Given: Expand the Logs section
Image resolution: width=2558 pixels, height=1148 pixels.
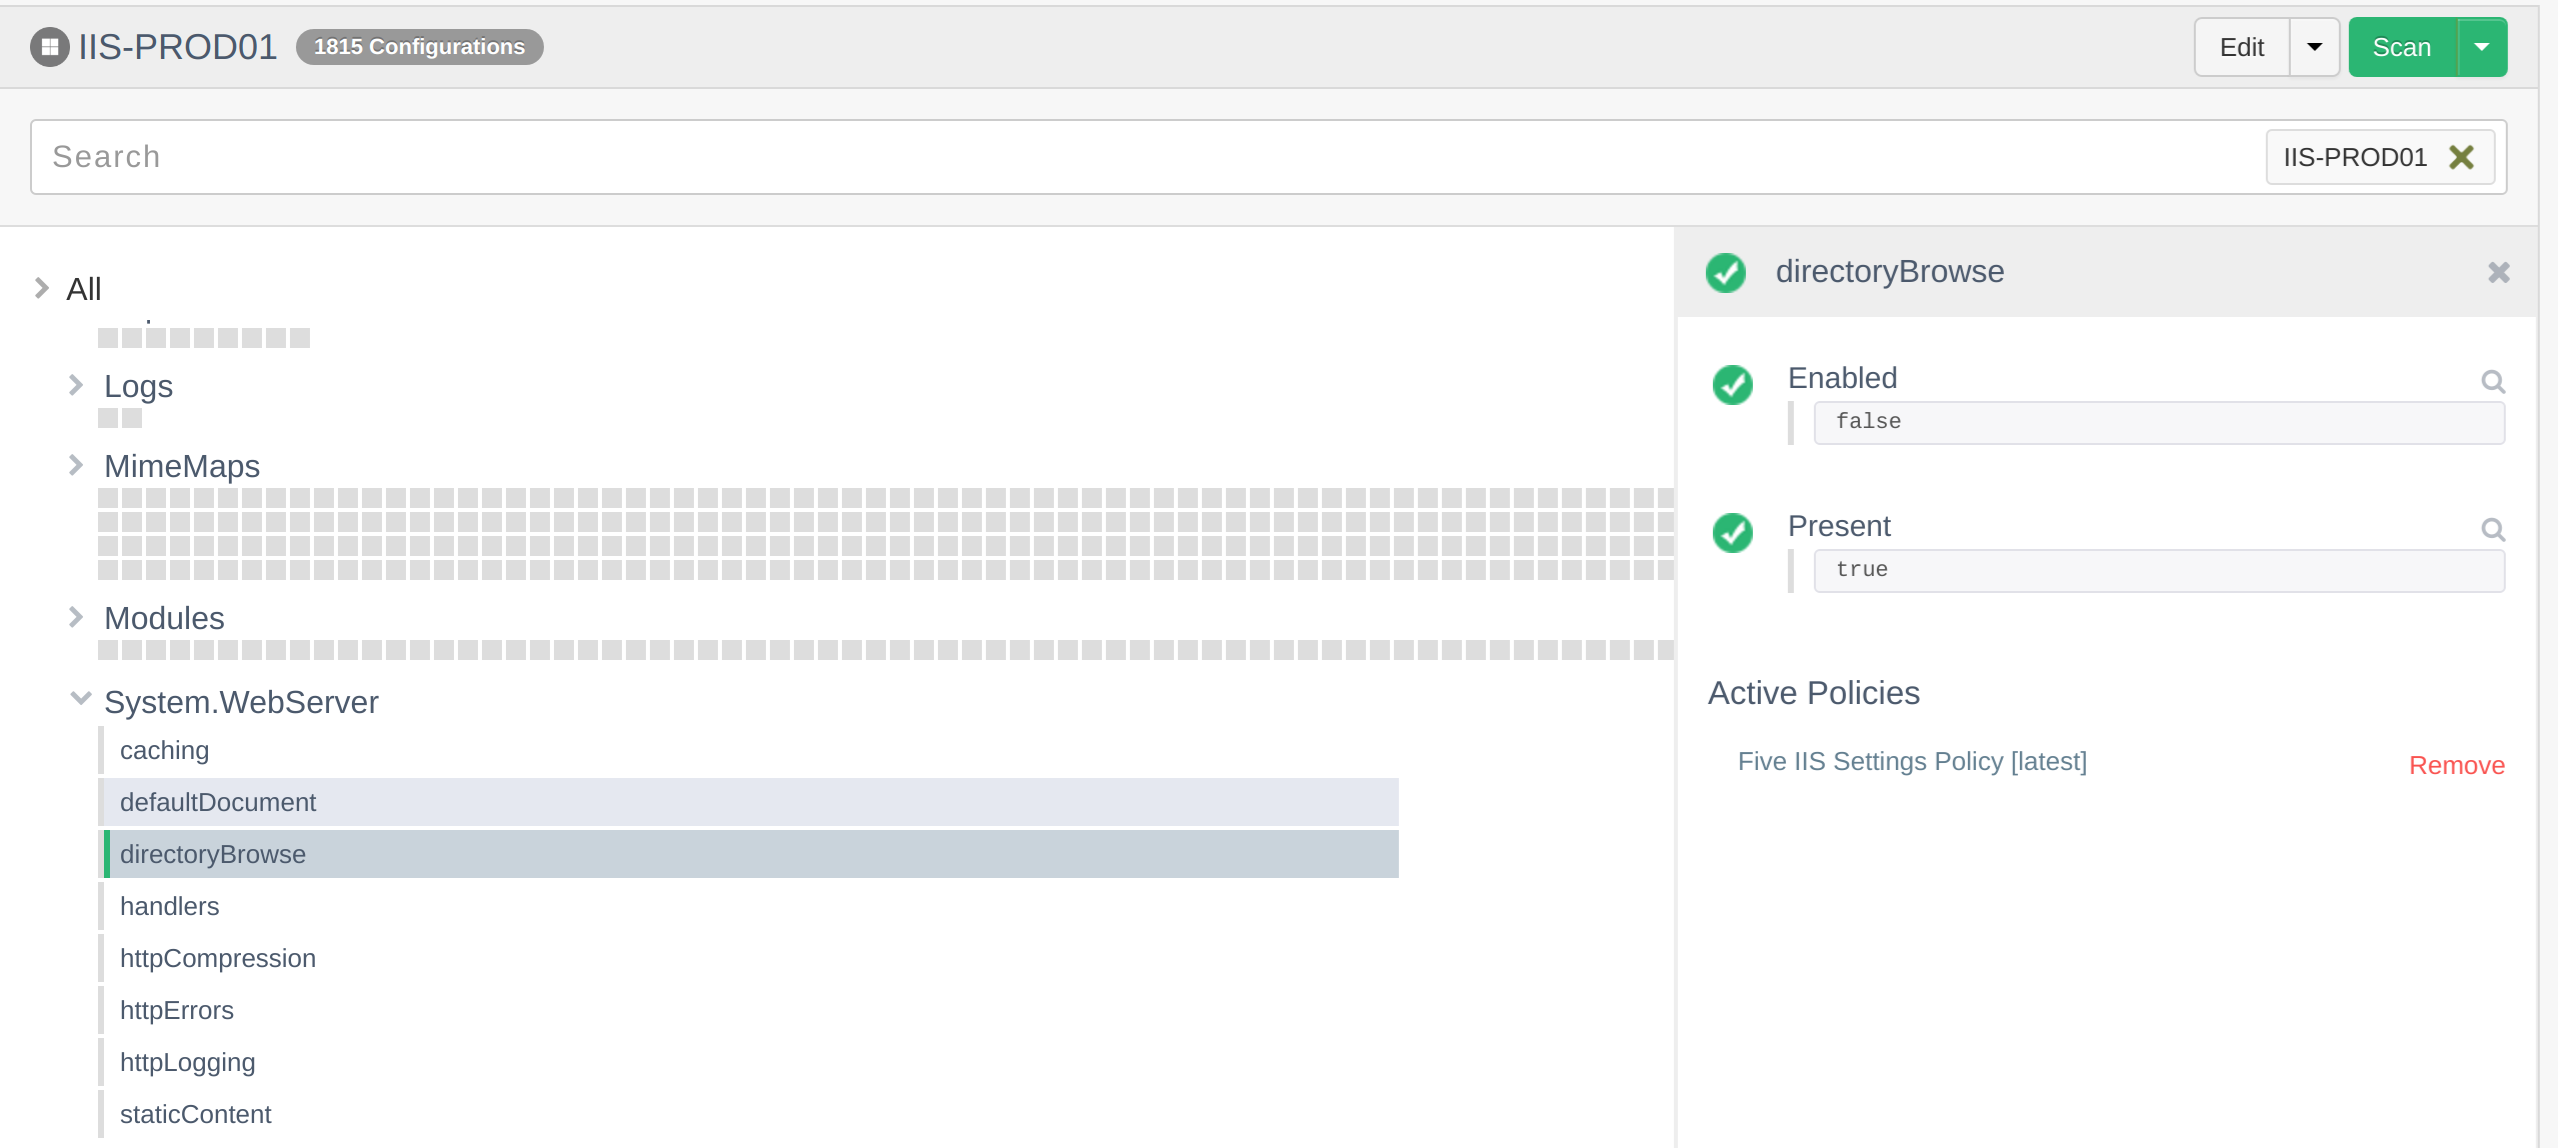Looking at the screenshot, I should coord(75,385).
